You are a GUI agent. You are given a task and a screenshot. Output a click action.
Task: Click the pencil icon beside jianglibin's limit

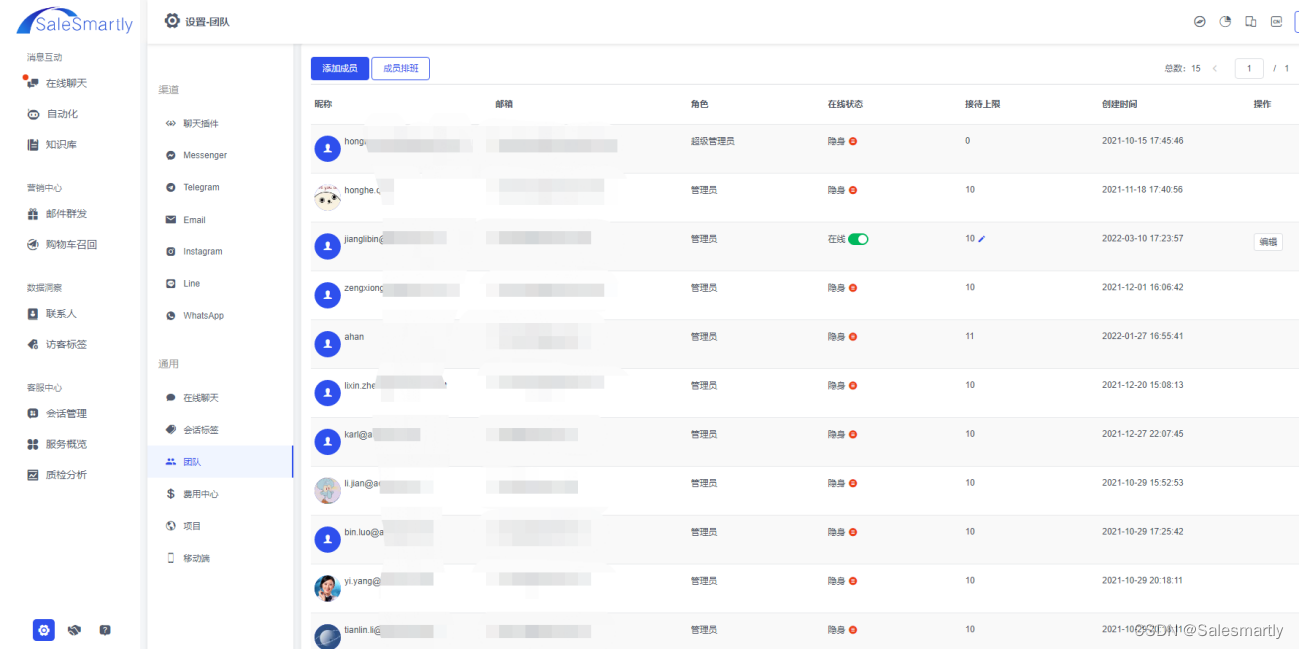point(982,239)
